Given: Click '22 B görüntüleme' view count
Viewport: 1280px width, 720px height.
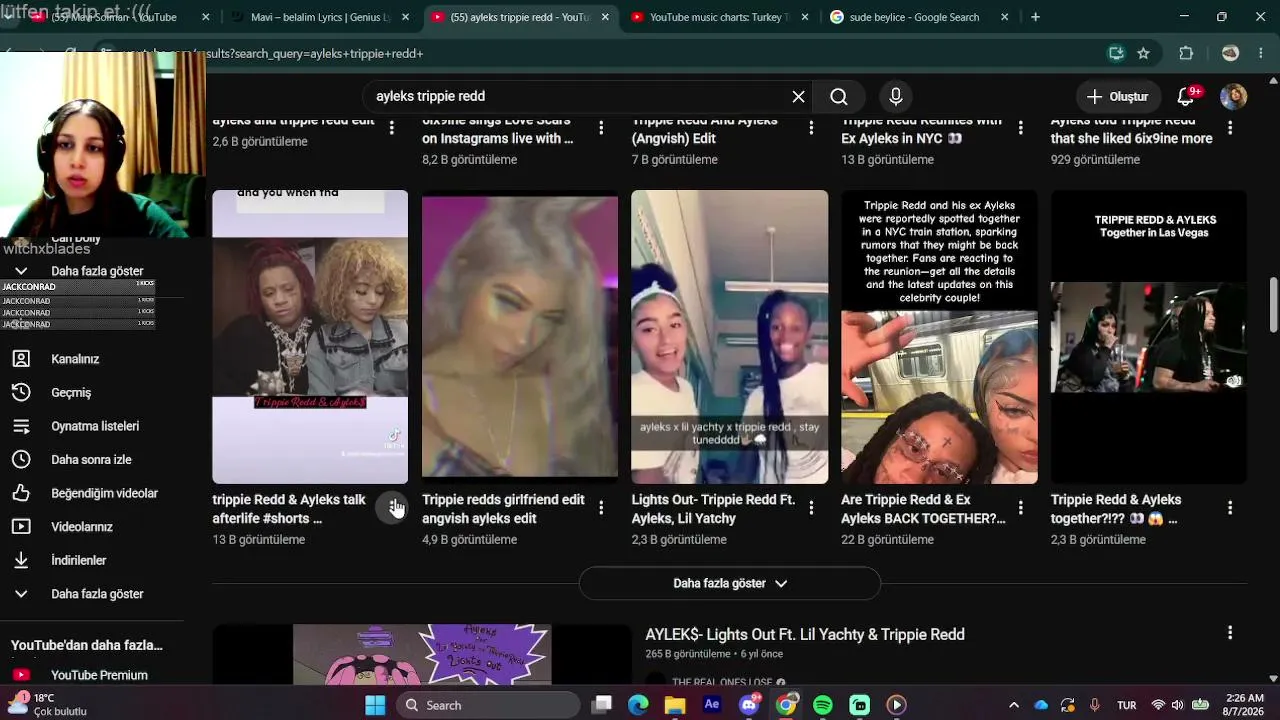Looking at the screenshot, I should [x=887, y=540].
